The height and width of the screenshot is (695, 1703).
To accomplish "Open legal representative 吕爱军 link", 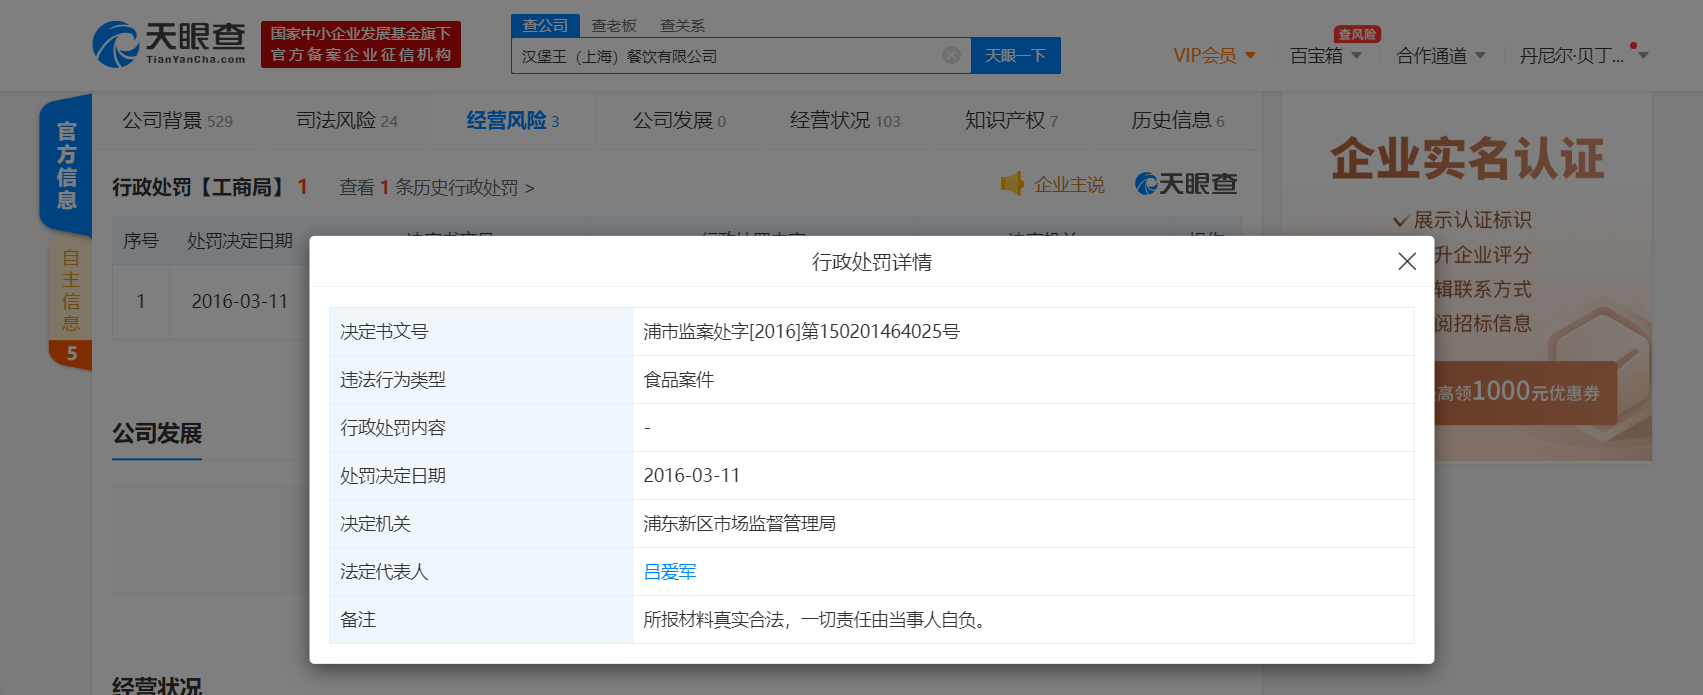I will tap(670, 572).
